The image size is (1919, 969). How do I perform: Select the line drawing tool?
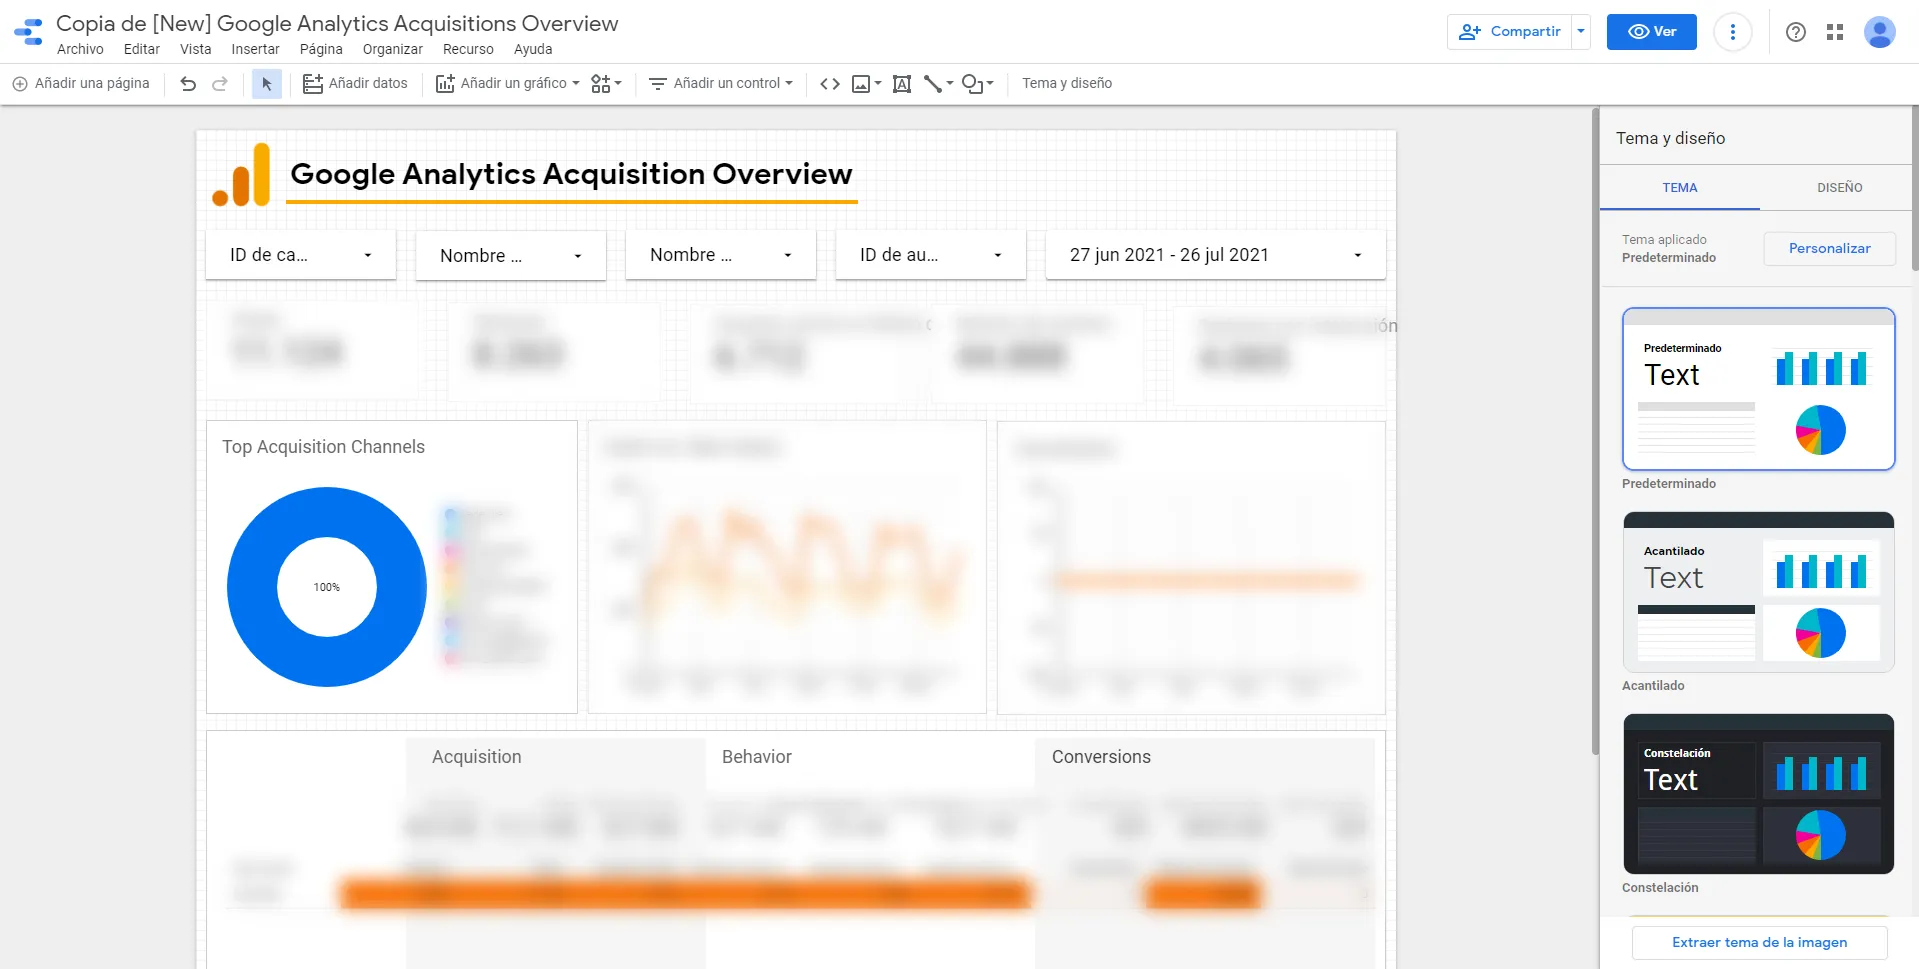point(938,84)
